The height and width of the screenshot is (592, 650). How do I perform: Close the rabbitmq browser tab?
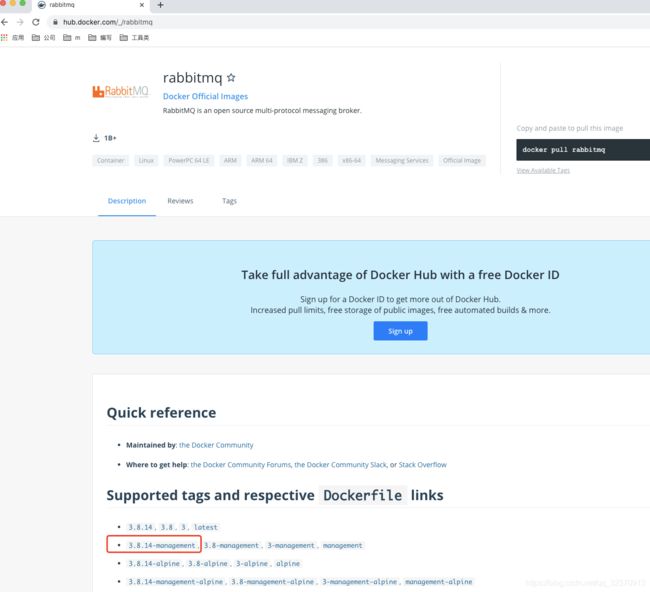[142, 5]
